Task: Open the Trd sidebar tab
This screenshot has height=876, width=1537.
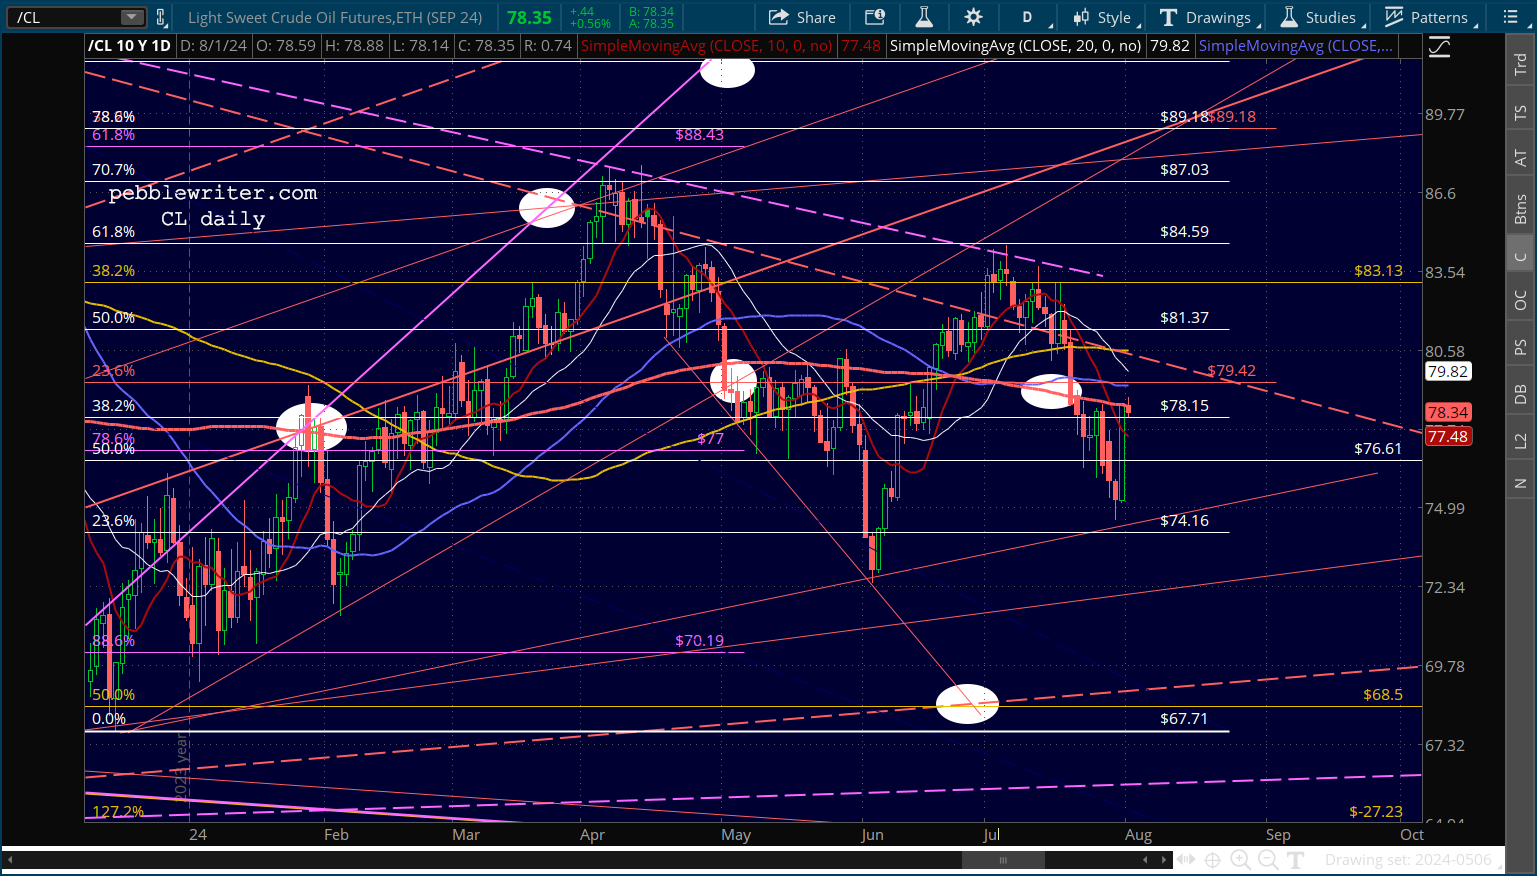Action: (1520, 64)
